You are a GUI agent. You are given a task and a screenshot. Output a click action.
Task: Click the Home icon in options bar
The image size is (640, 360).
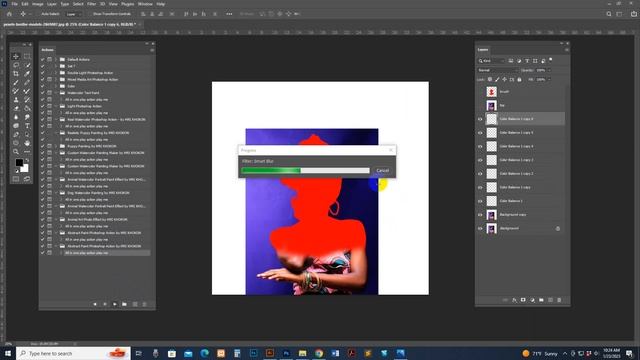[x=9, y=14]
